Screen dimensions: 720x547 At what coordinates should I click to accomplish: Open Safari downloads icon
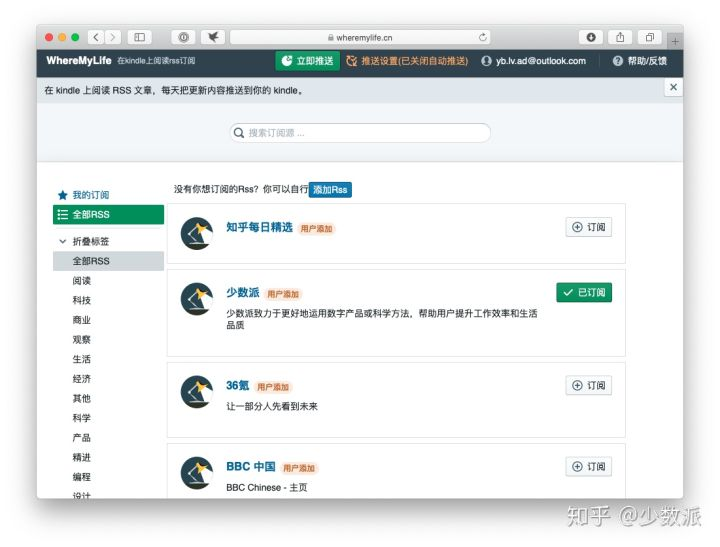pos(591,37)
